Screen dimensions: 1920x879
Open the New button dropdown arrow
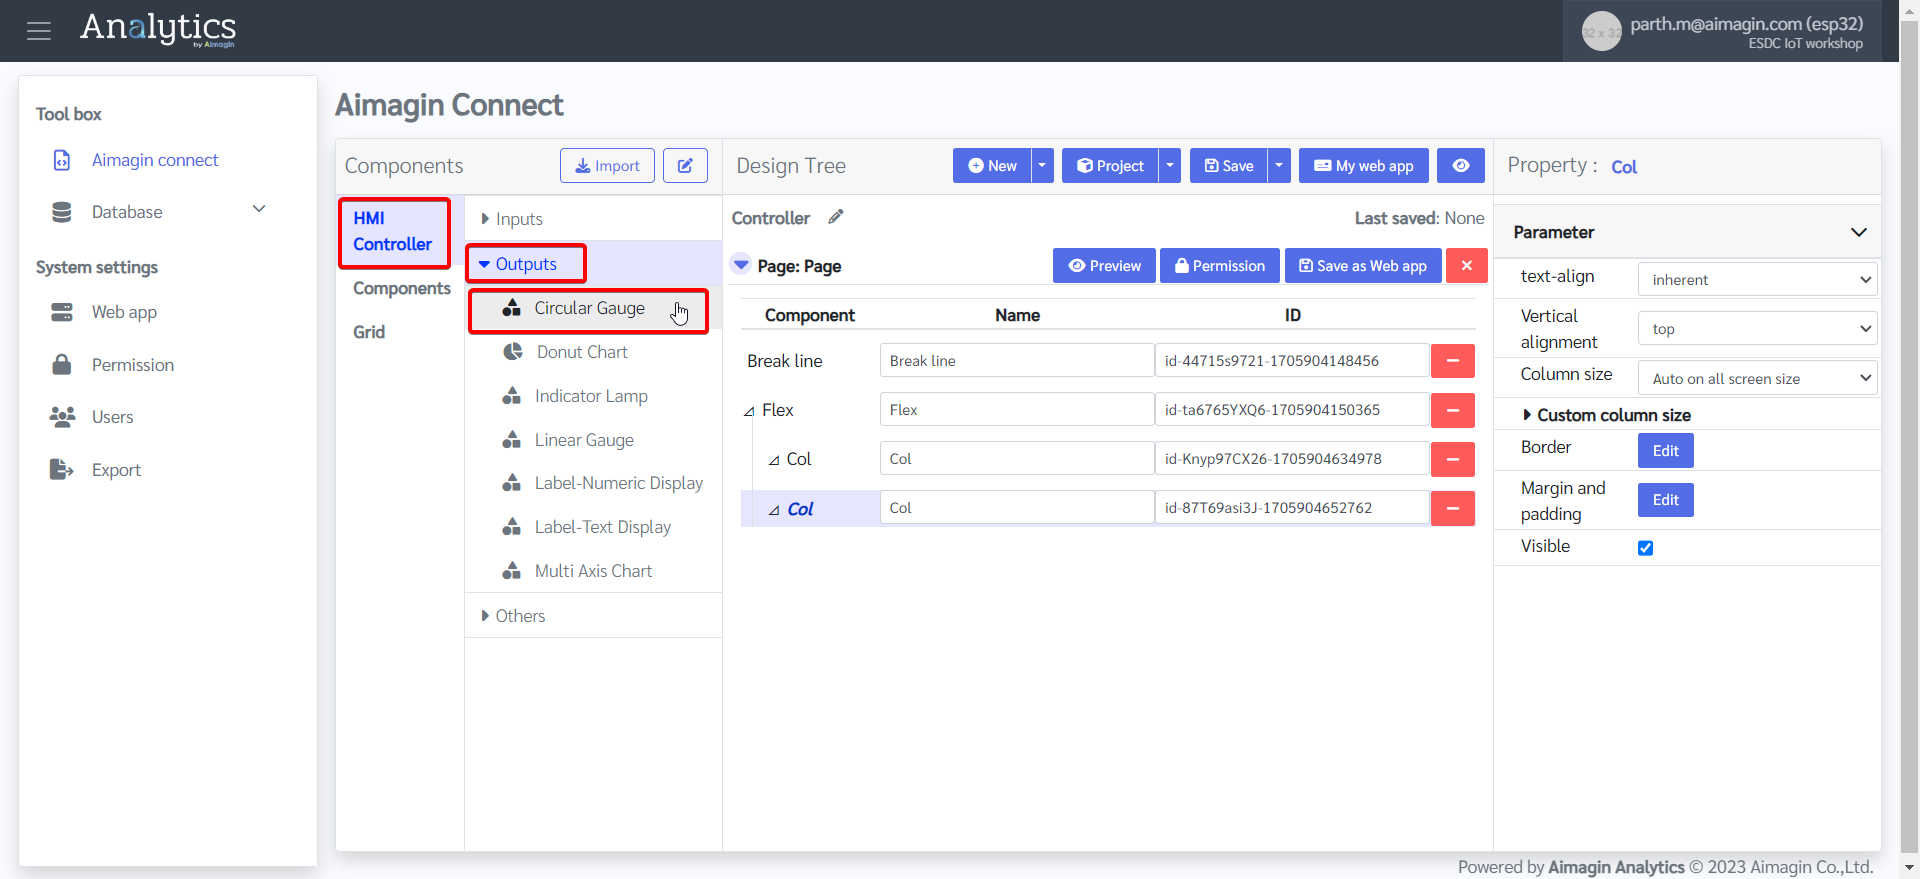pyautogui.click(x=1042, y=166)
